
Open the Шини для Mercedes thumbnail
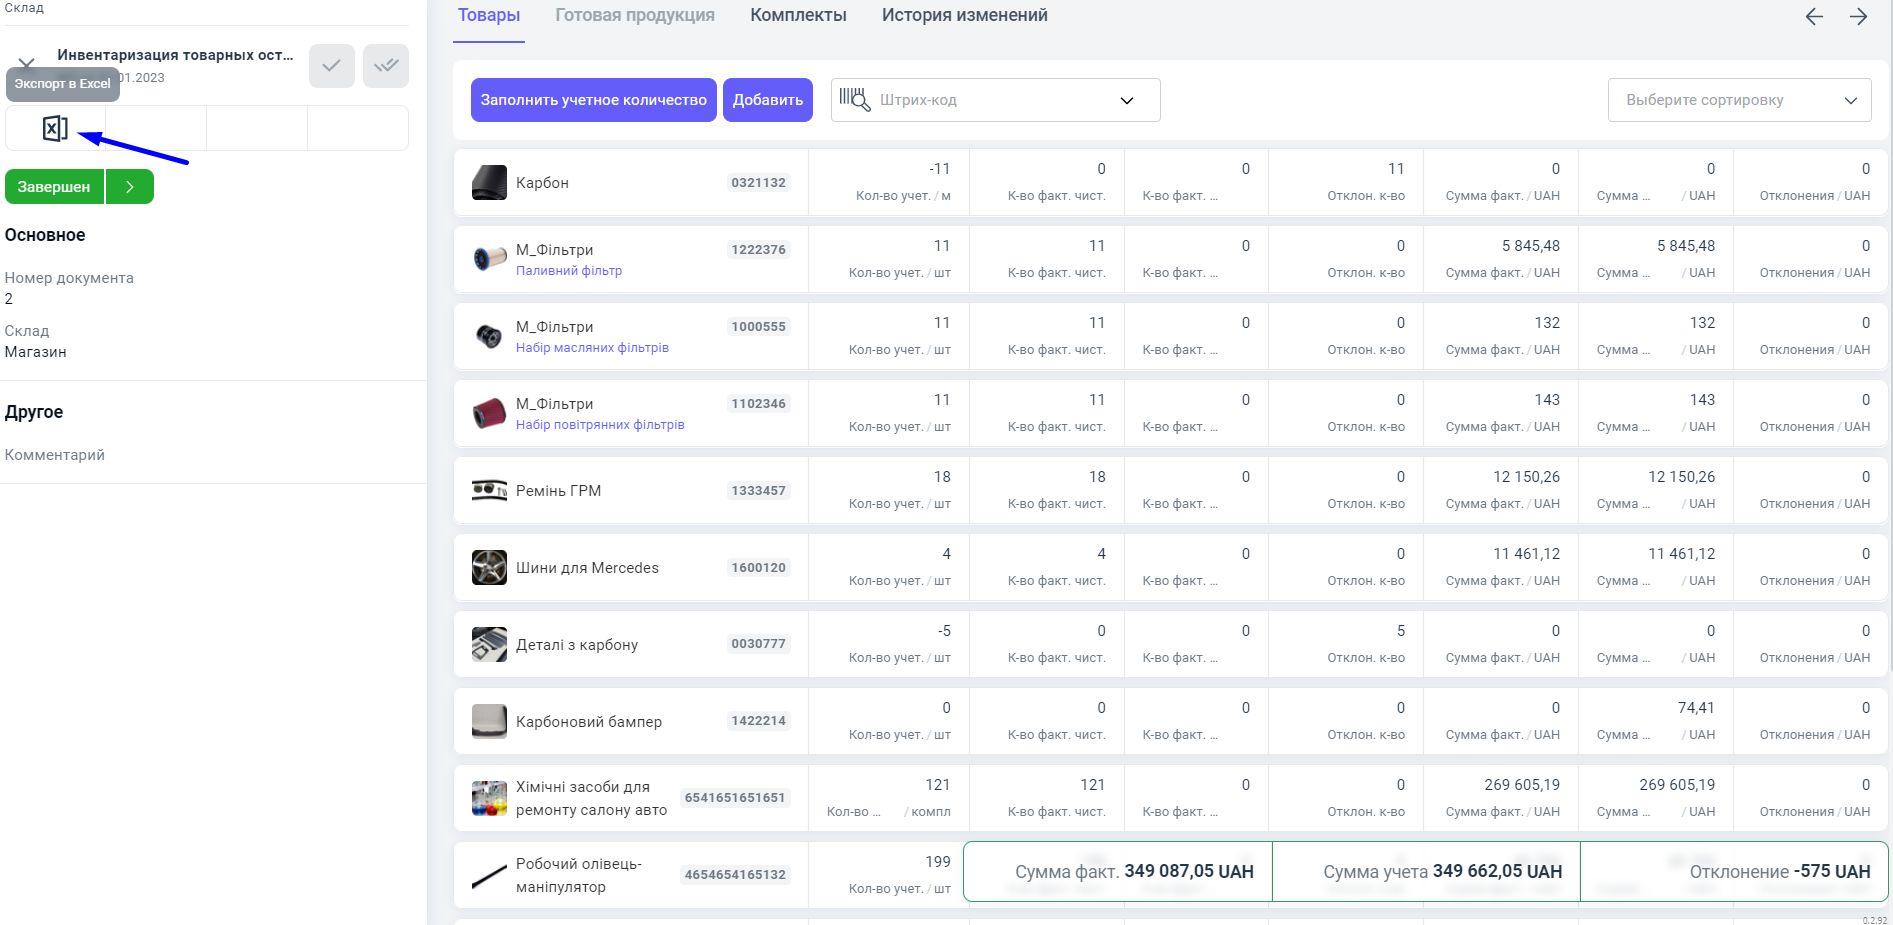(489, 568)
